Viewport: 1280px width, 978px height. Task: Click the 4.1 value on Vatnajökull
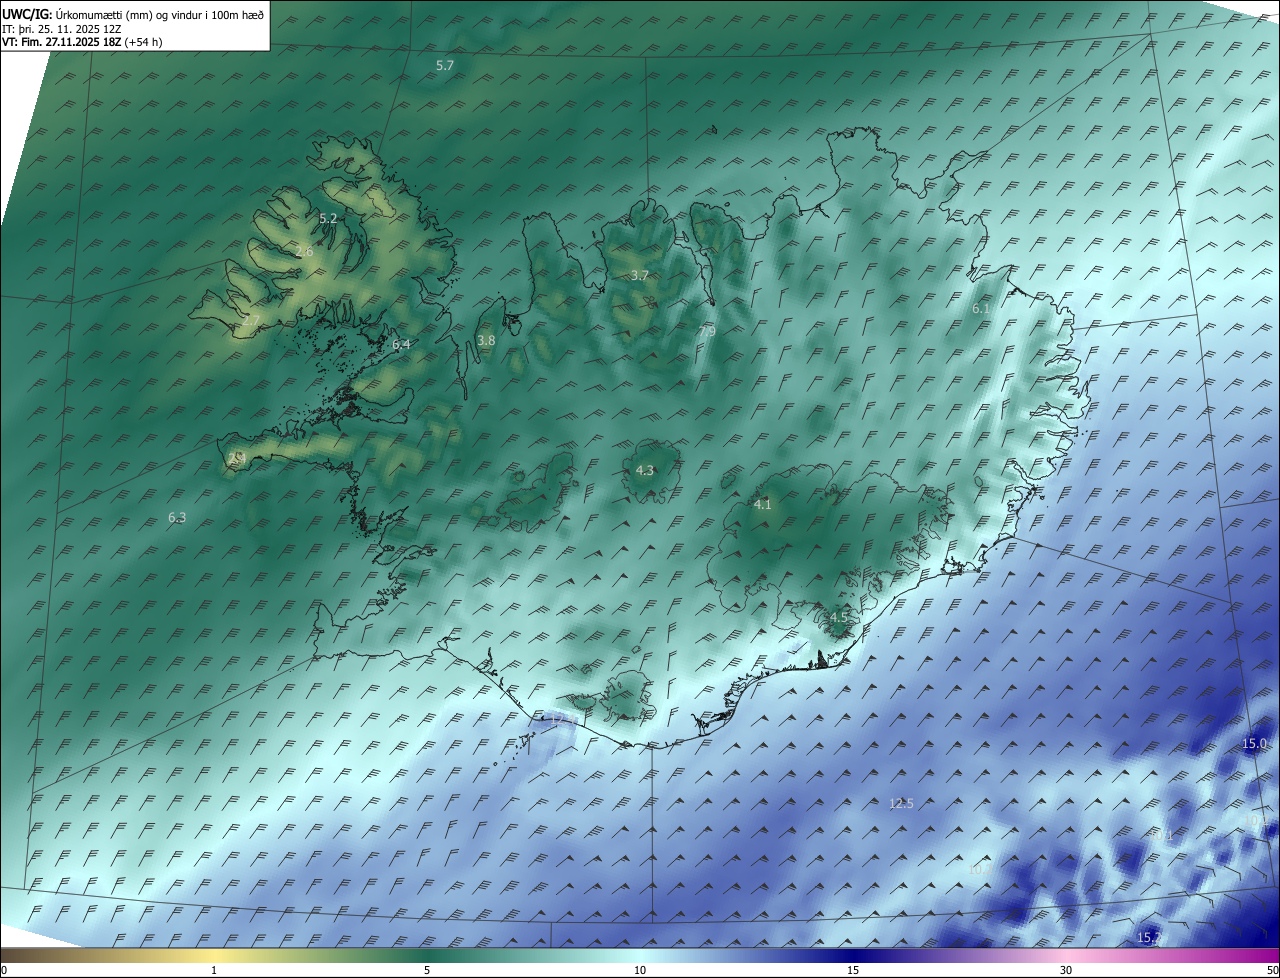(763, 505)
